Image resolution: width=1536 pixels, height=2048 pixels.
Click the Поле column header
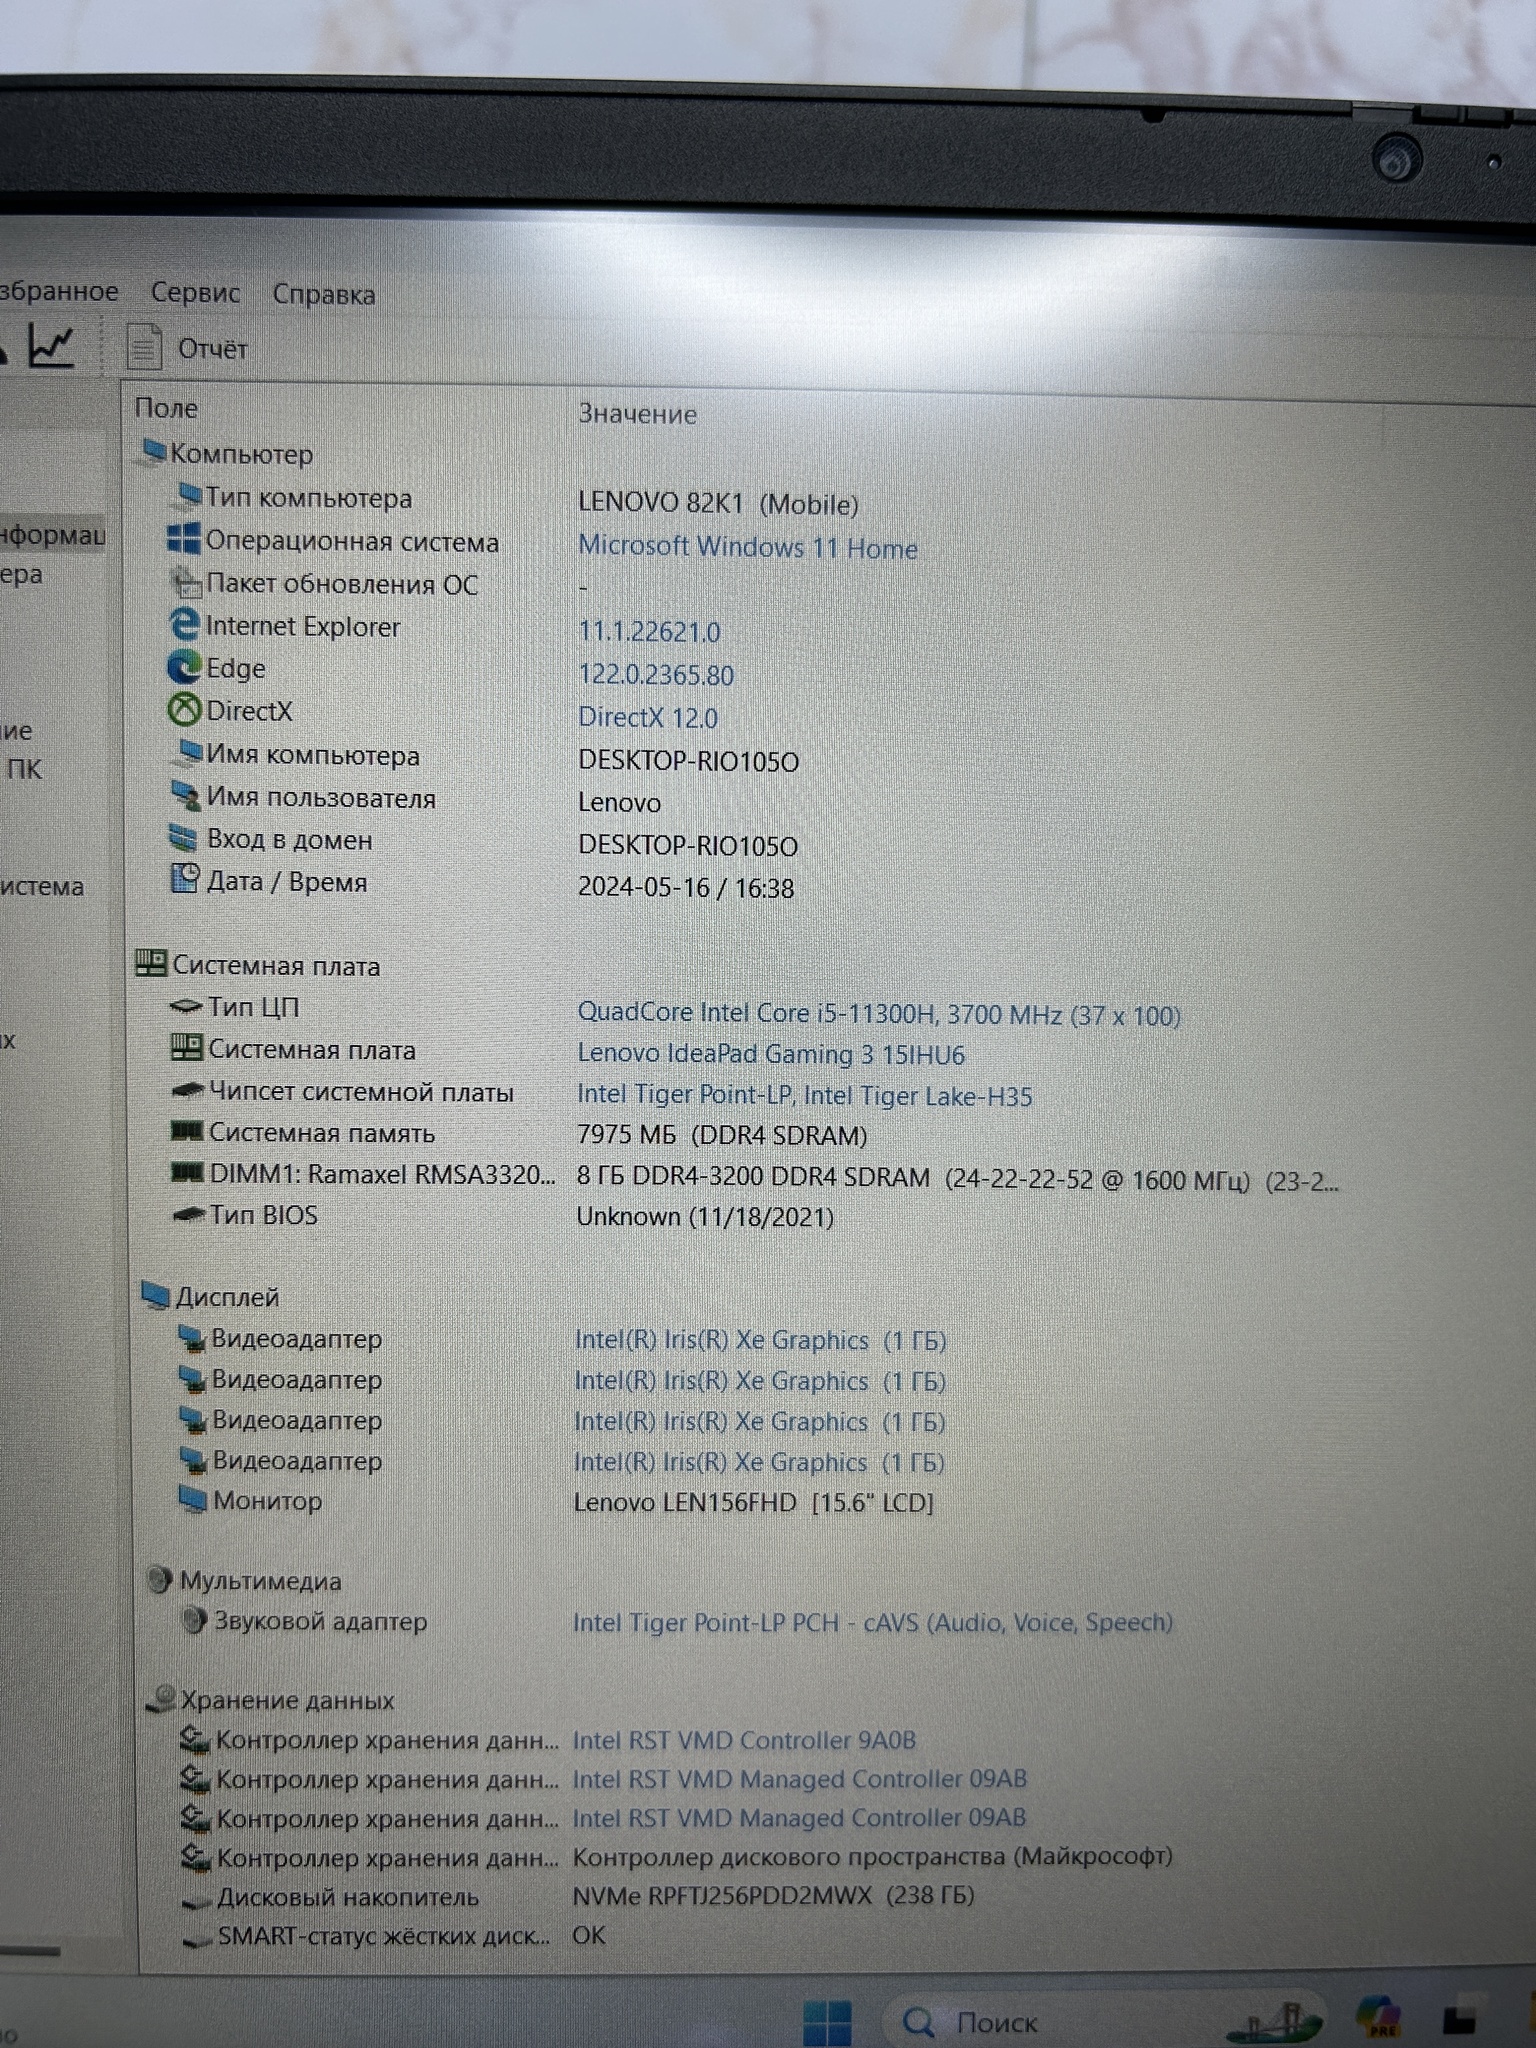point(166,408)
